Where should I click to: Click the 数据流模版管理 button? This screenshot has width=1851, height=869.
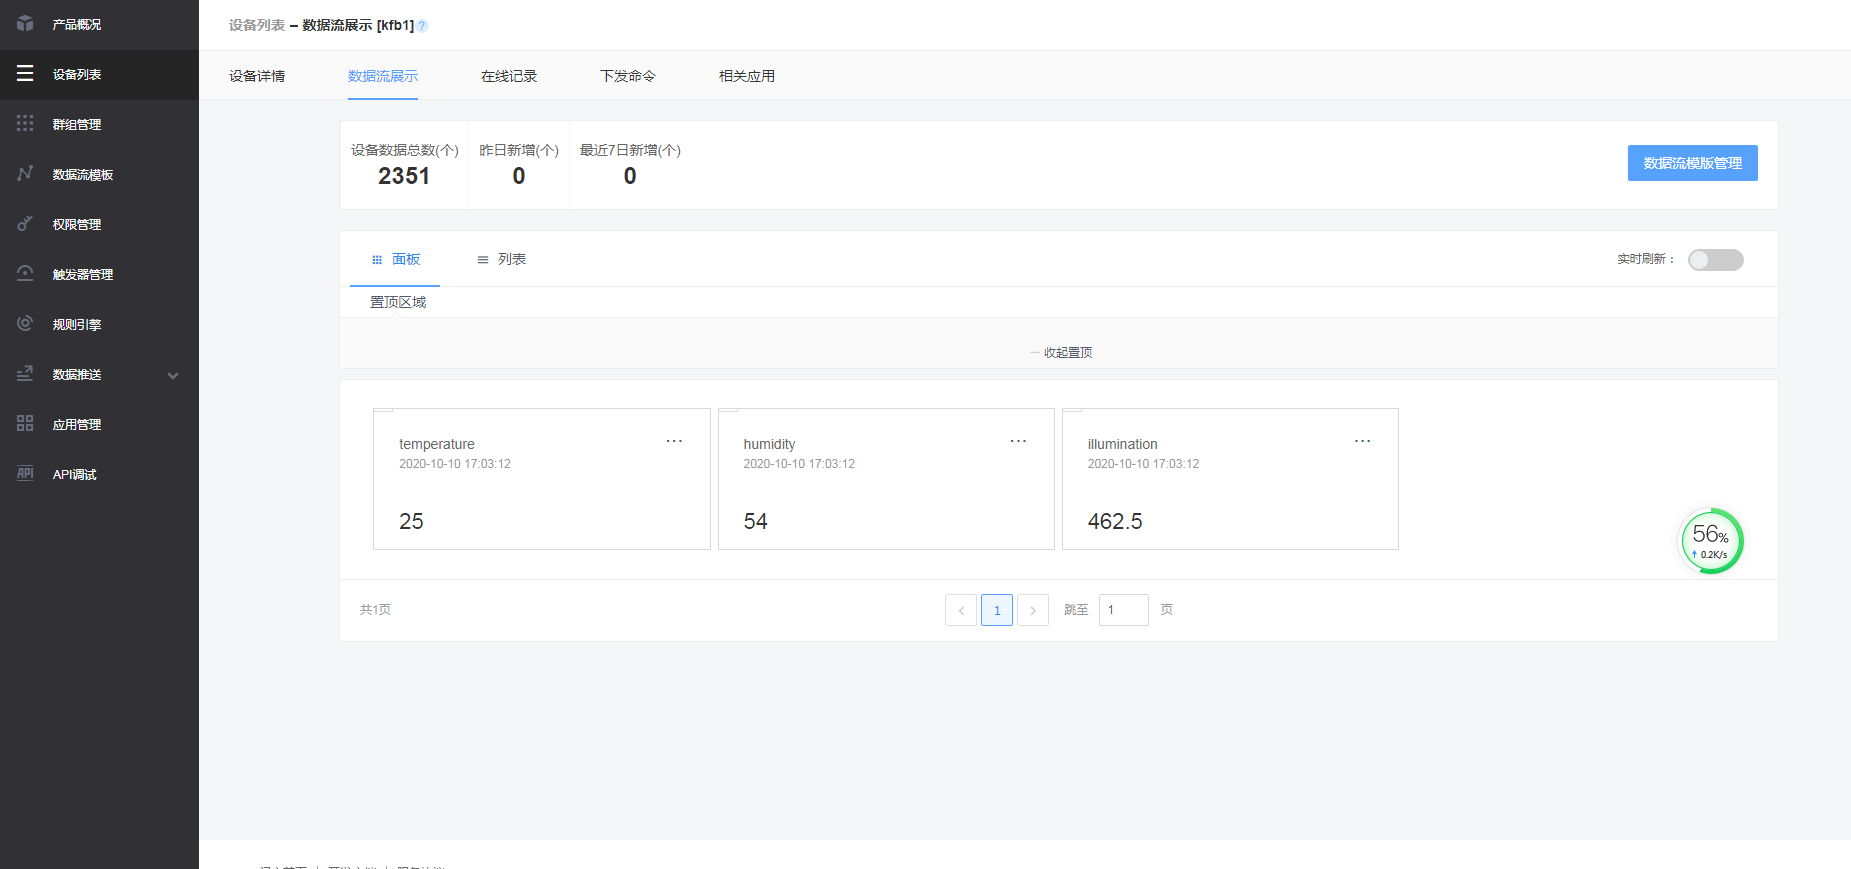[x=1693, y=163]
